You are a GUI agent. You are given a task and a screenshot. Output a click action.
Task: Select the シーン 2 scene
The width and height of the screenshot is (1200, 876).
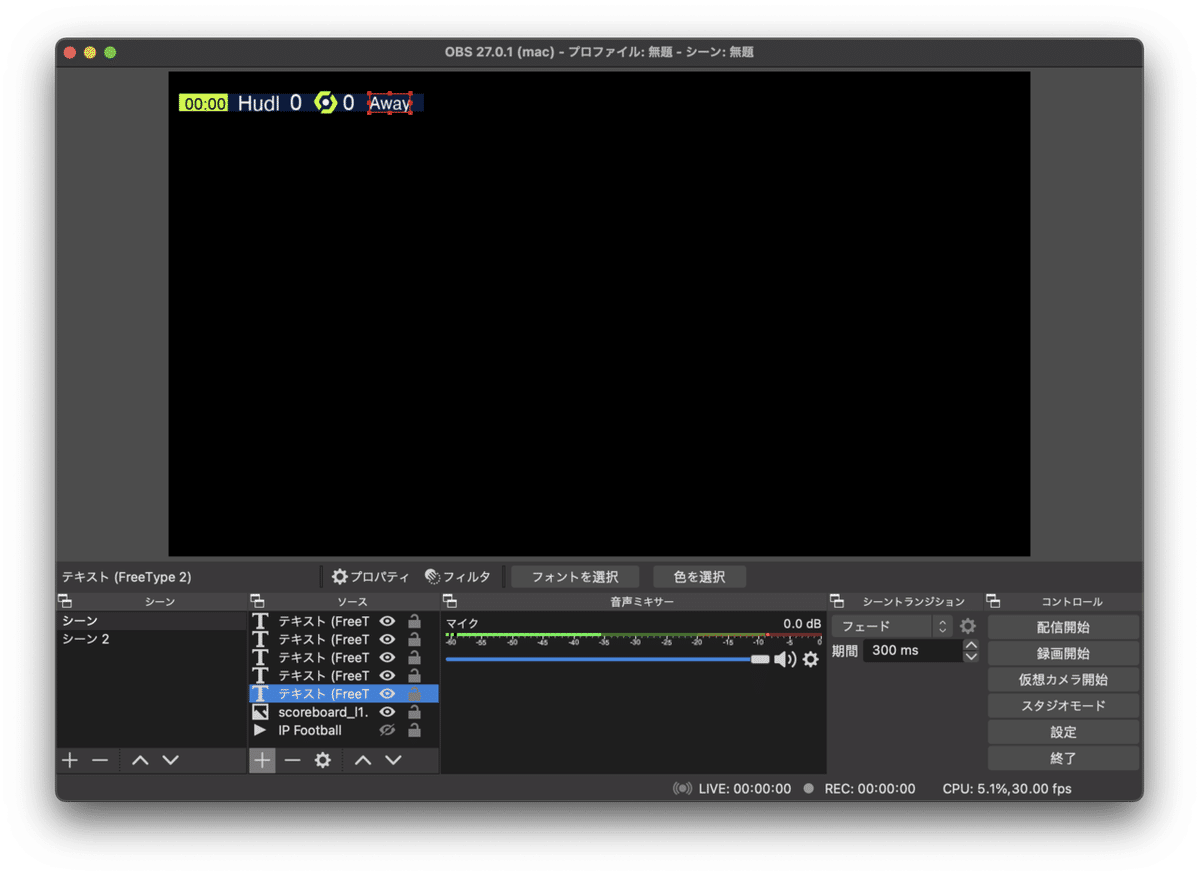151,639
